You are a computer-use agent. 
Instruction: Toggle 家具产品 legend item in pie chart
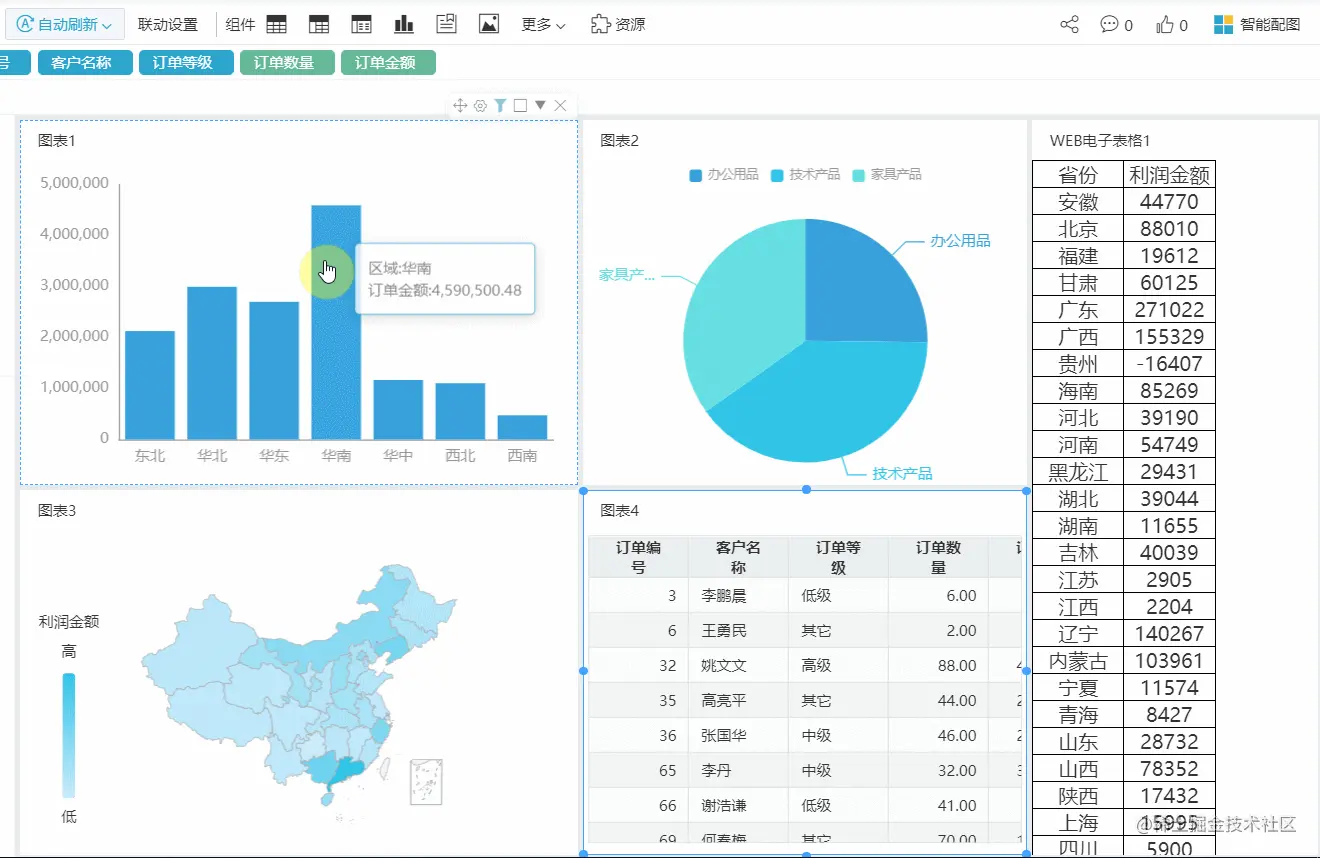coord(887,174)
